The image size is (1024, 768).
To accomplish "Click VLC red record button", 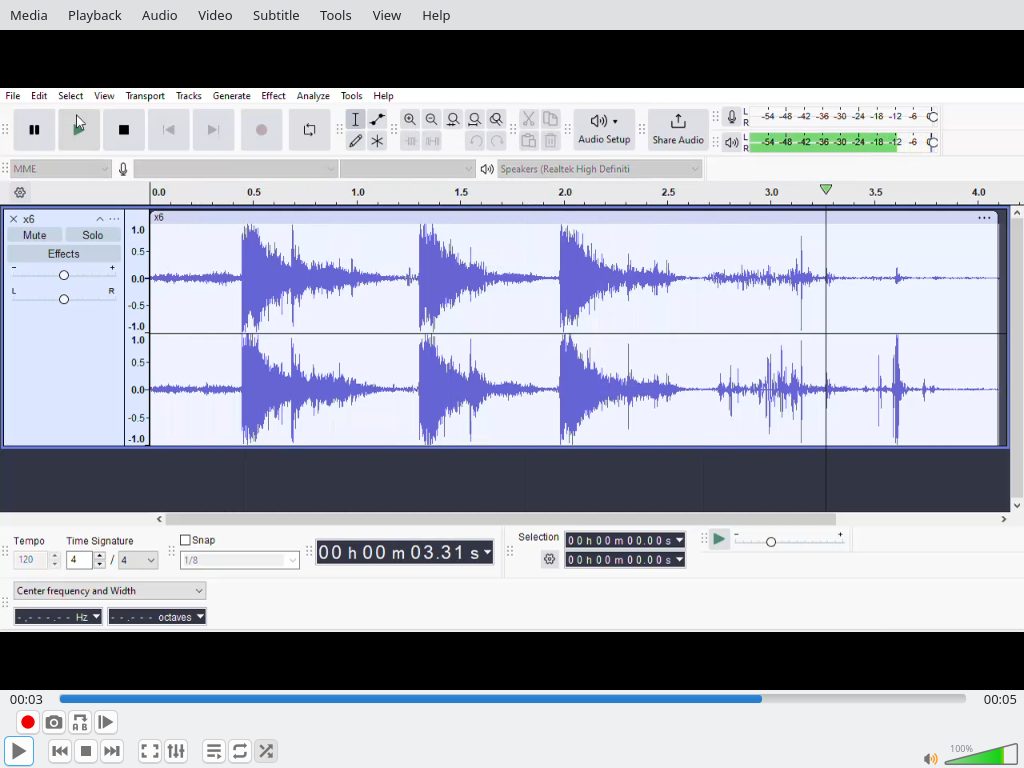I will coord(28,722).
